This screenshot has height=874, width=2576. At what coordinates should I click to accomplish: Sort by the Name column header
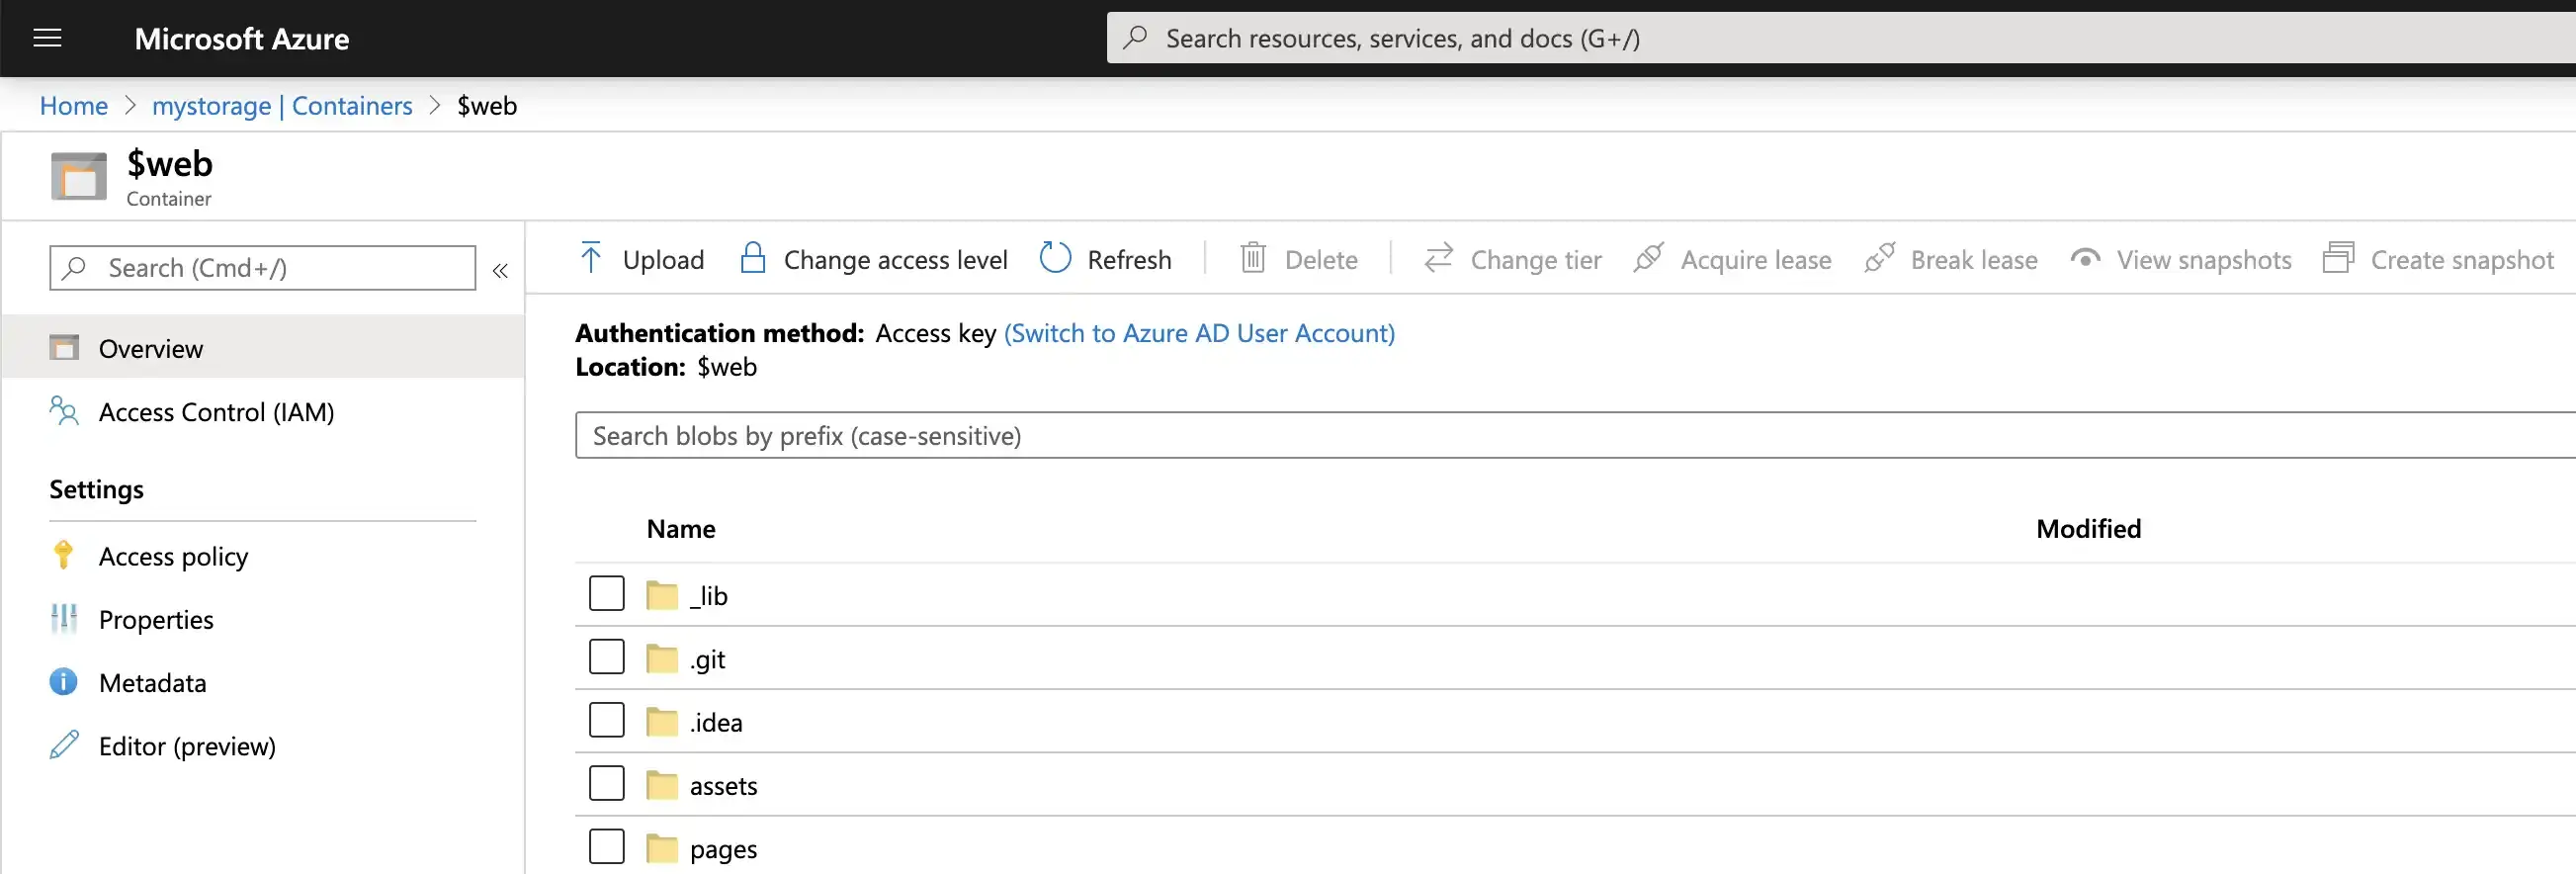pos(680,528)
